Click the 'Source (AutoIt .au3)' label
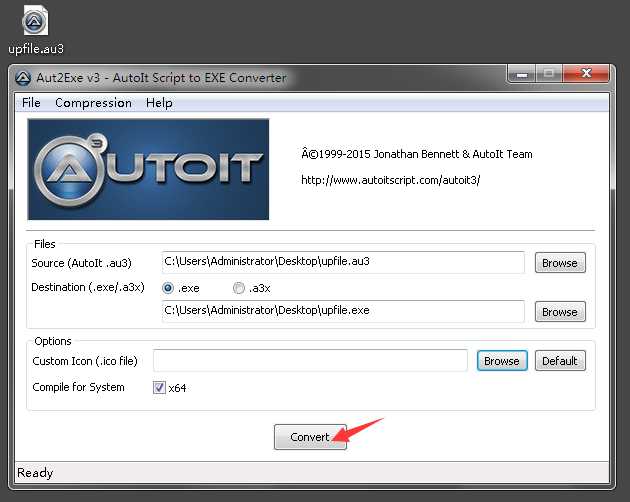The image size is (630, 502). (82, 263)
